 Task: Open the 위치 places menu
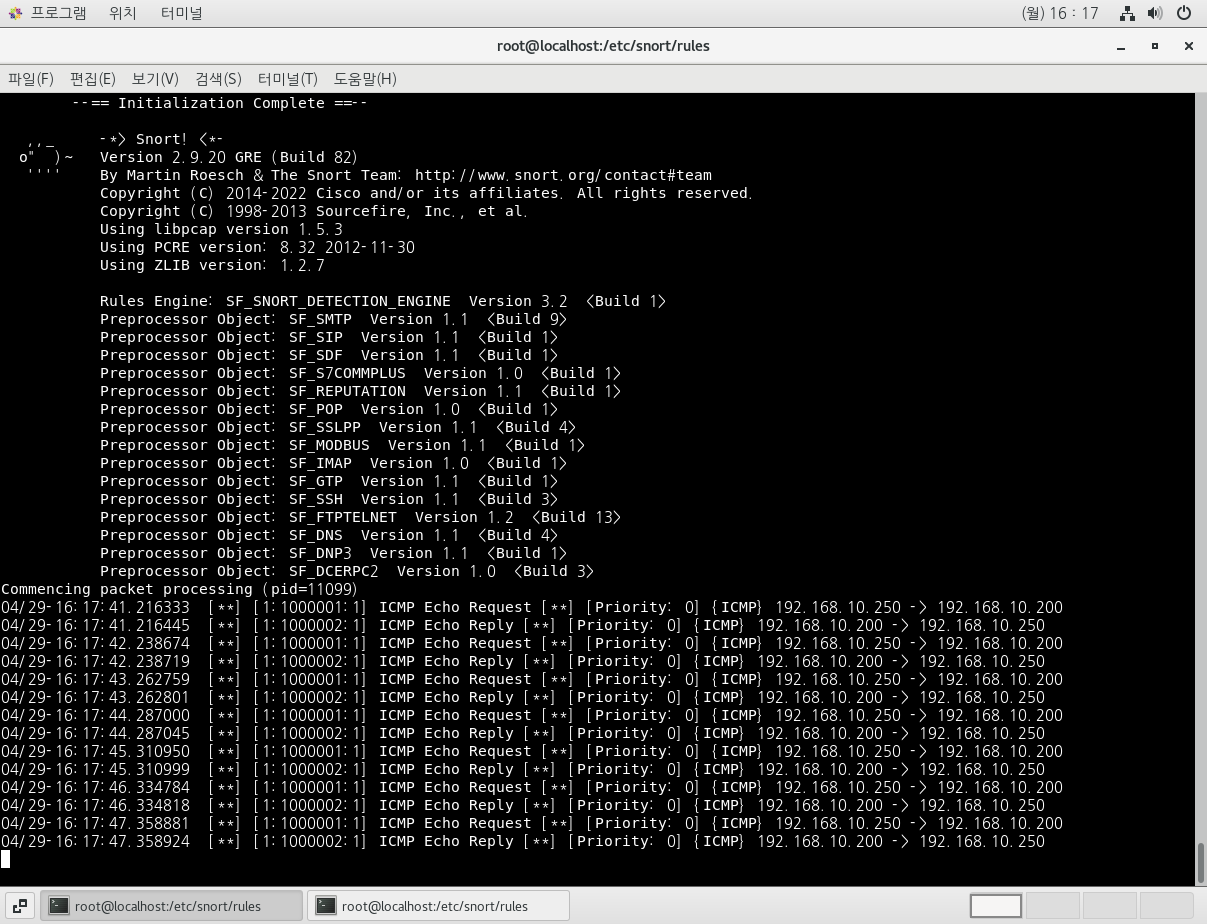point(123,13)
